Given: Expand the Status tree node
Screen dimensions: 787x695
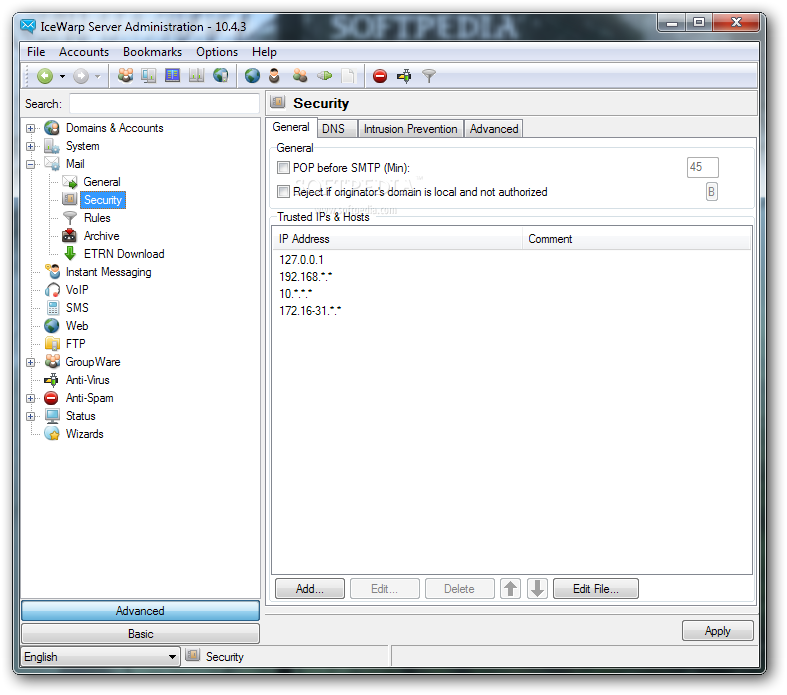Looking at the screenshot, I should click(x=31, y=416).
